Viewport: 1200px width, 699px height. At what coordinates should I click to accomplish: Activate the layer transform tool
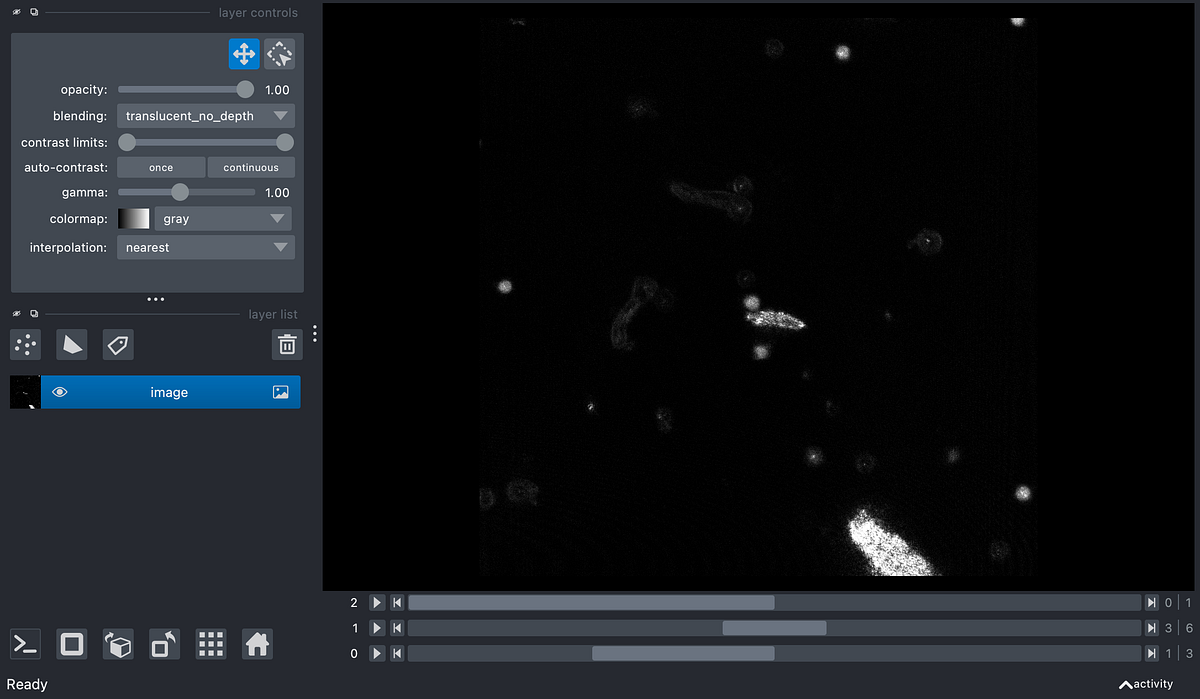coord(279,53)
